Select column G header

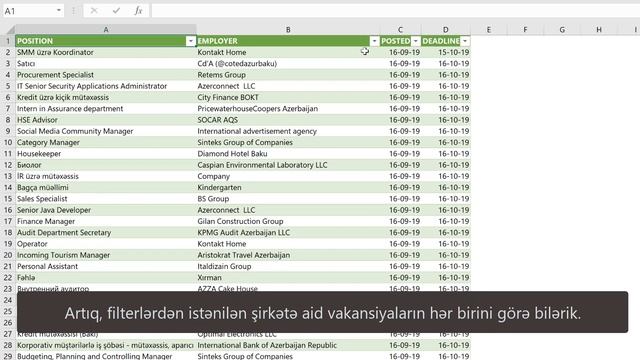562,29
